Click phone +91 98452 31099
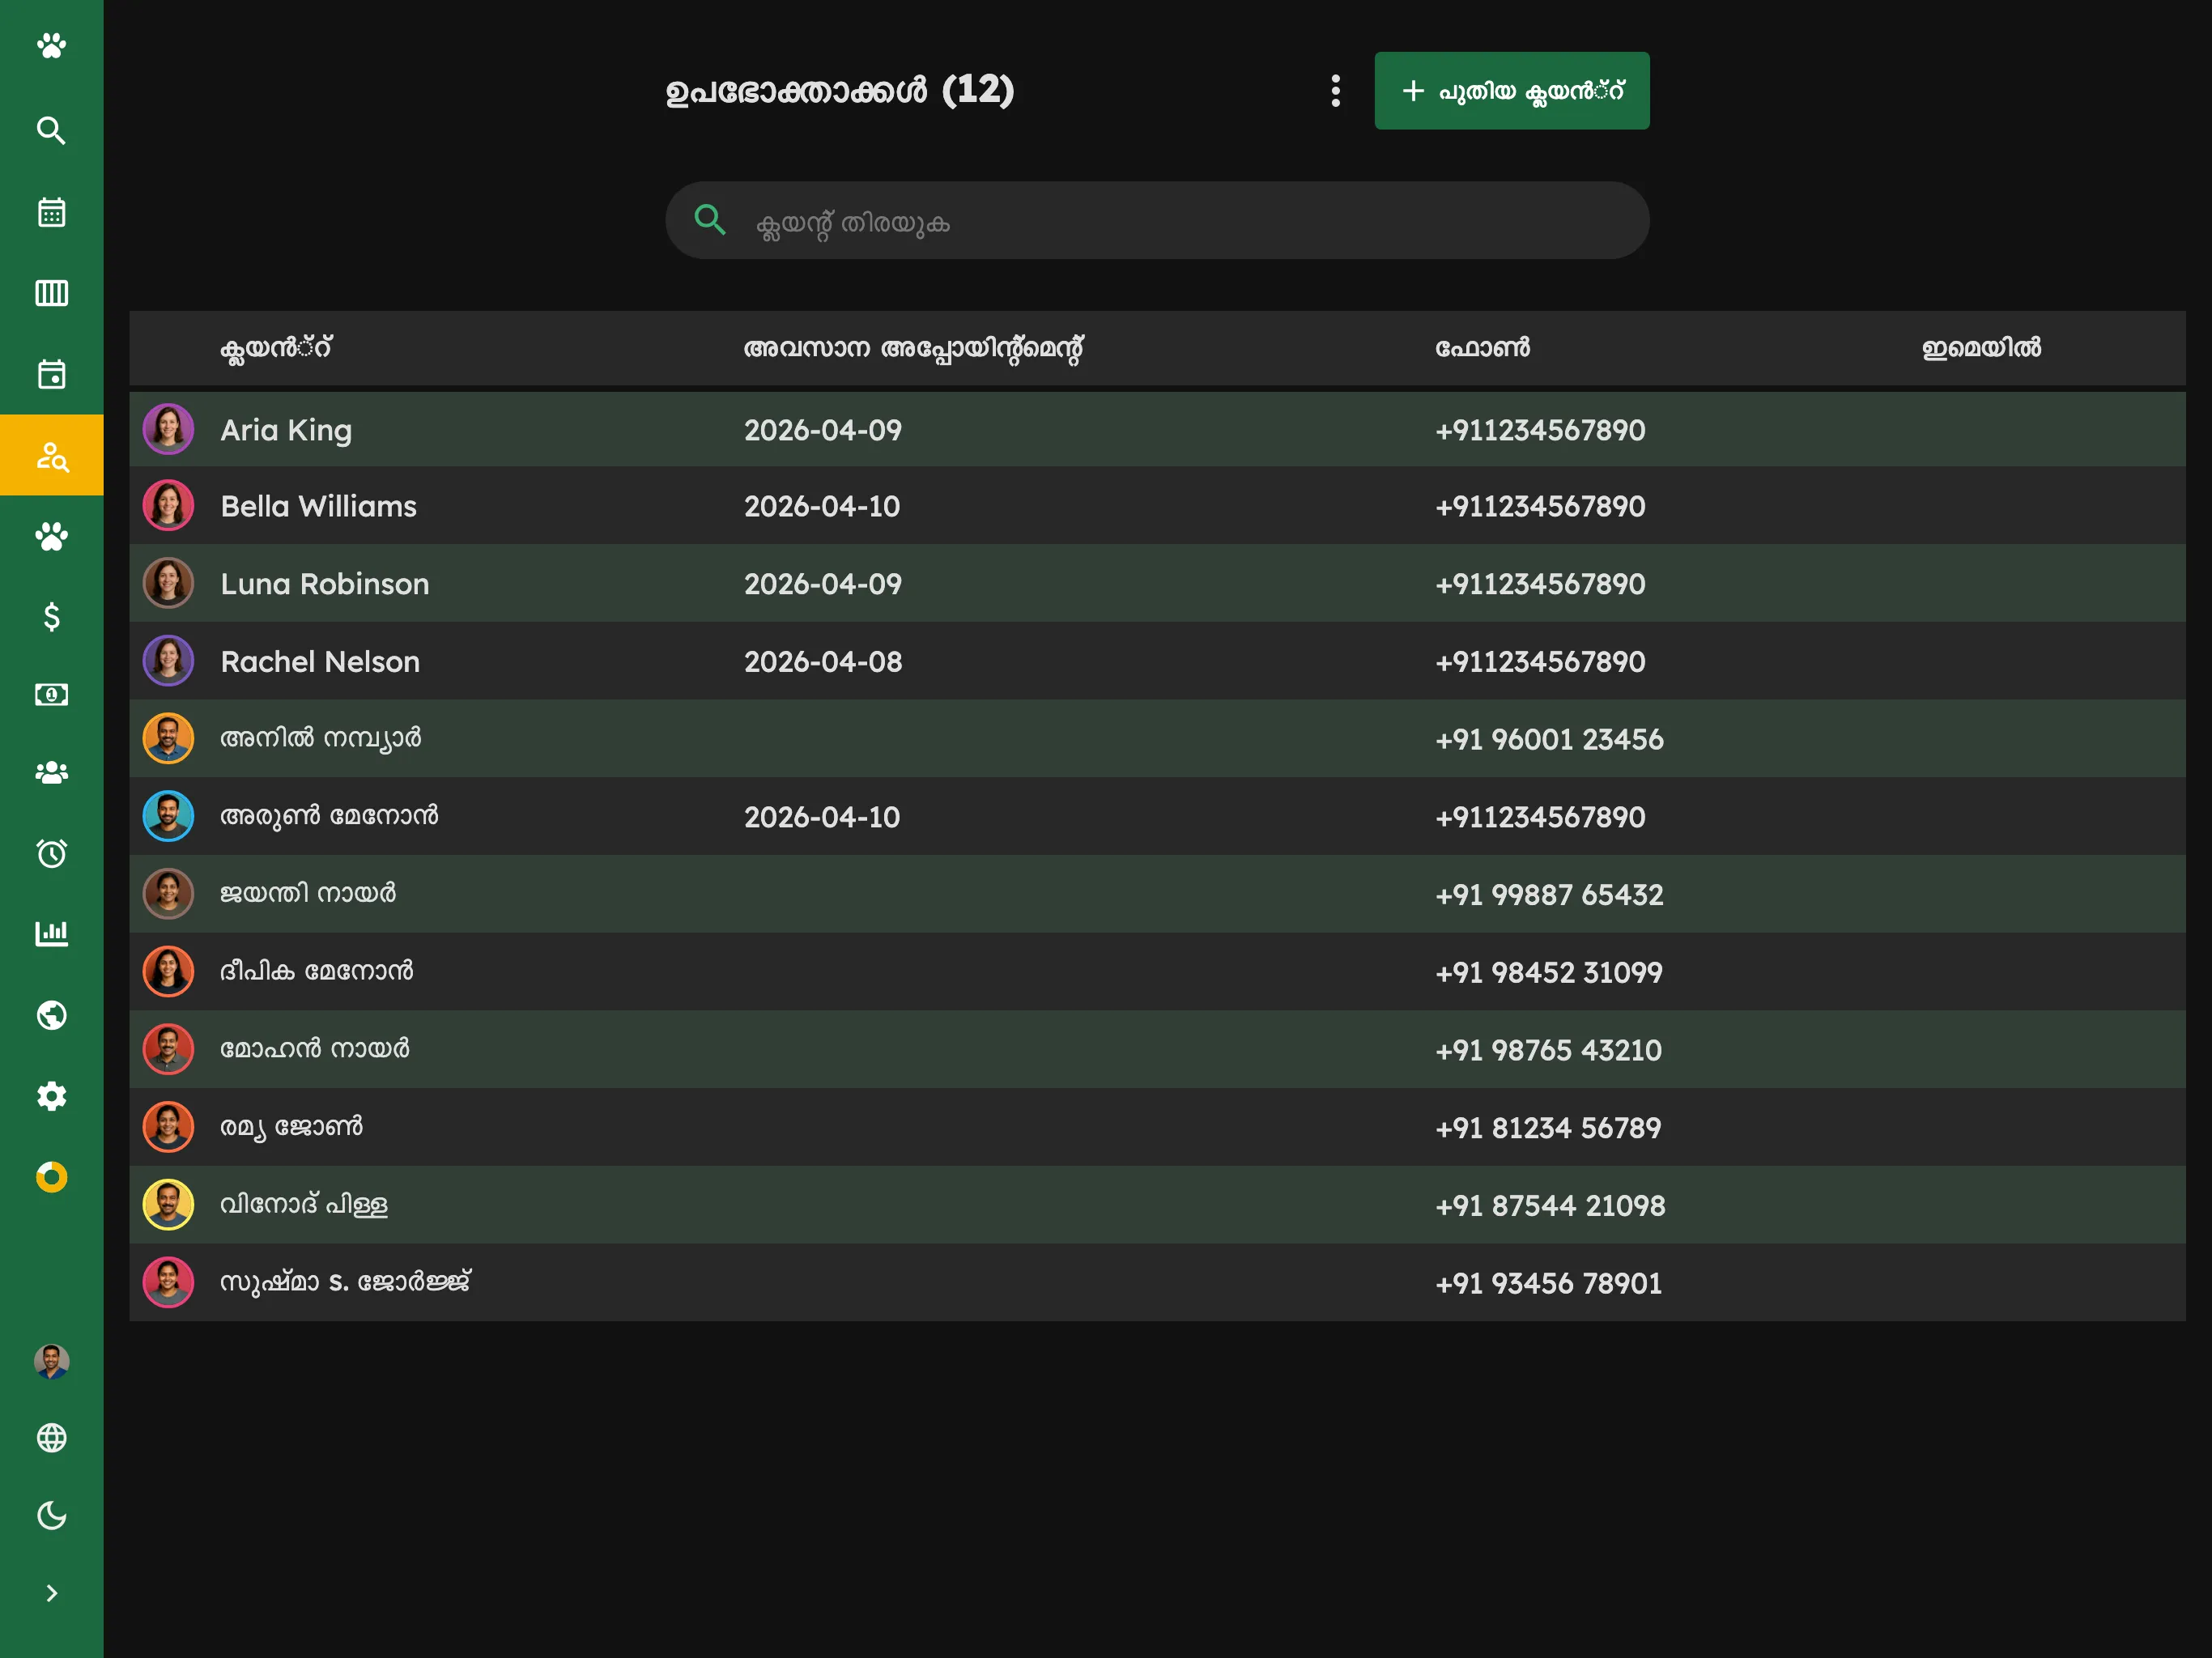The image size is (2212, 1658). 1549,973
